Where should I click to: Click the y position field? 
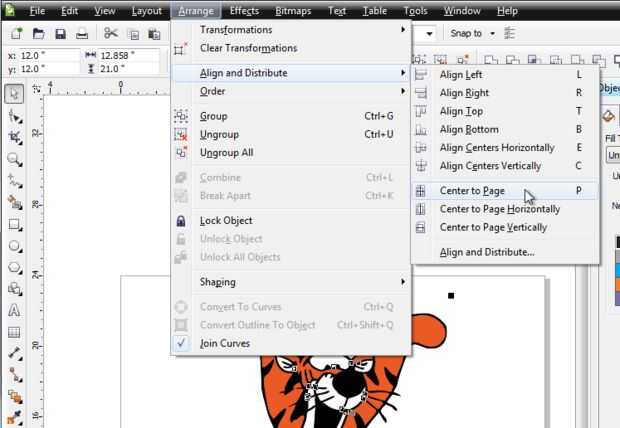(x=48, y=69)
